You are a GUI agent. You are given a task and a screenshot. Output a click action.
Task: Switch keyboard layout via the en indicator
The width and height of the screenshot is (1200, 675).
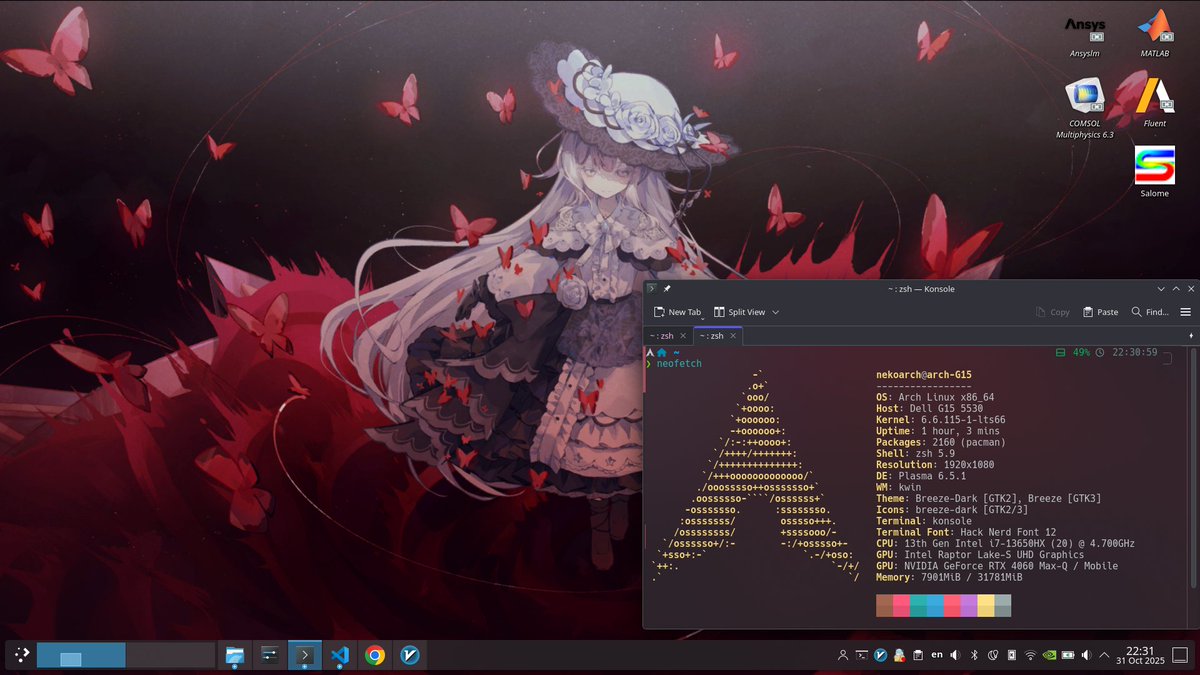[x=937, y=654]
